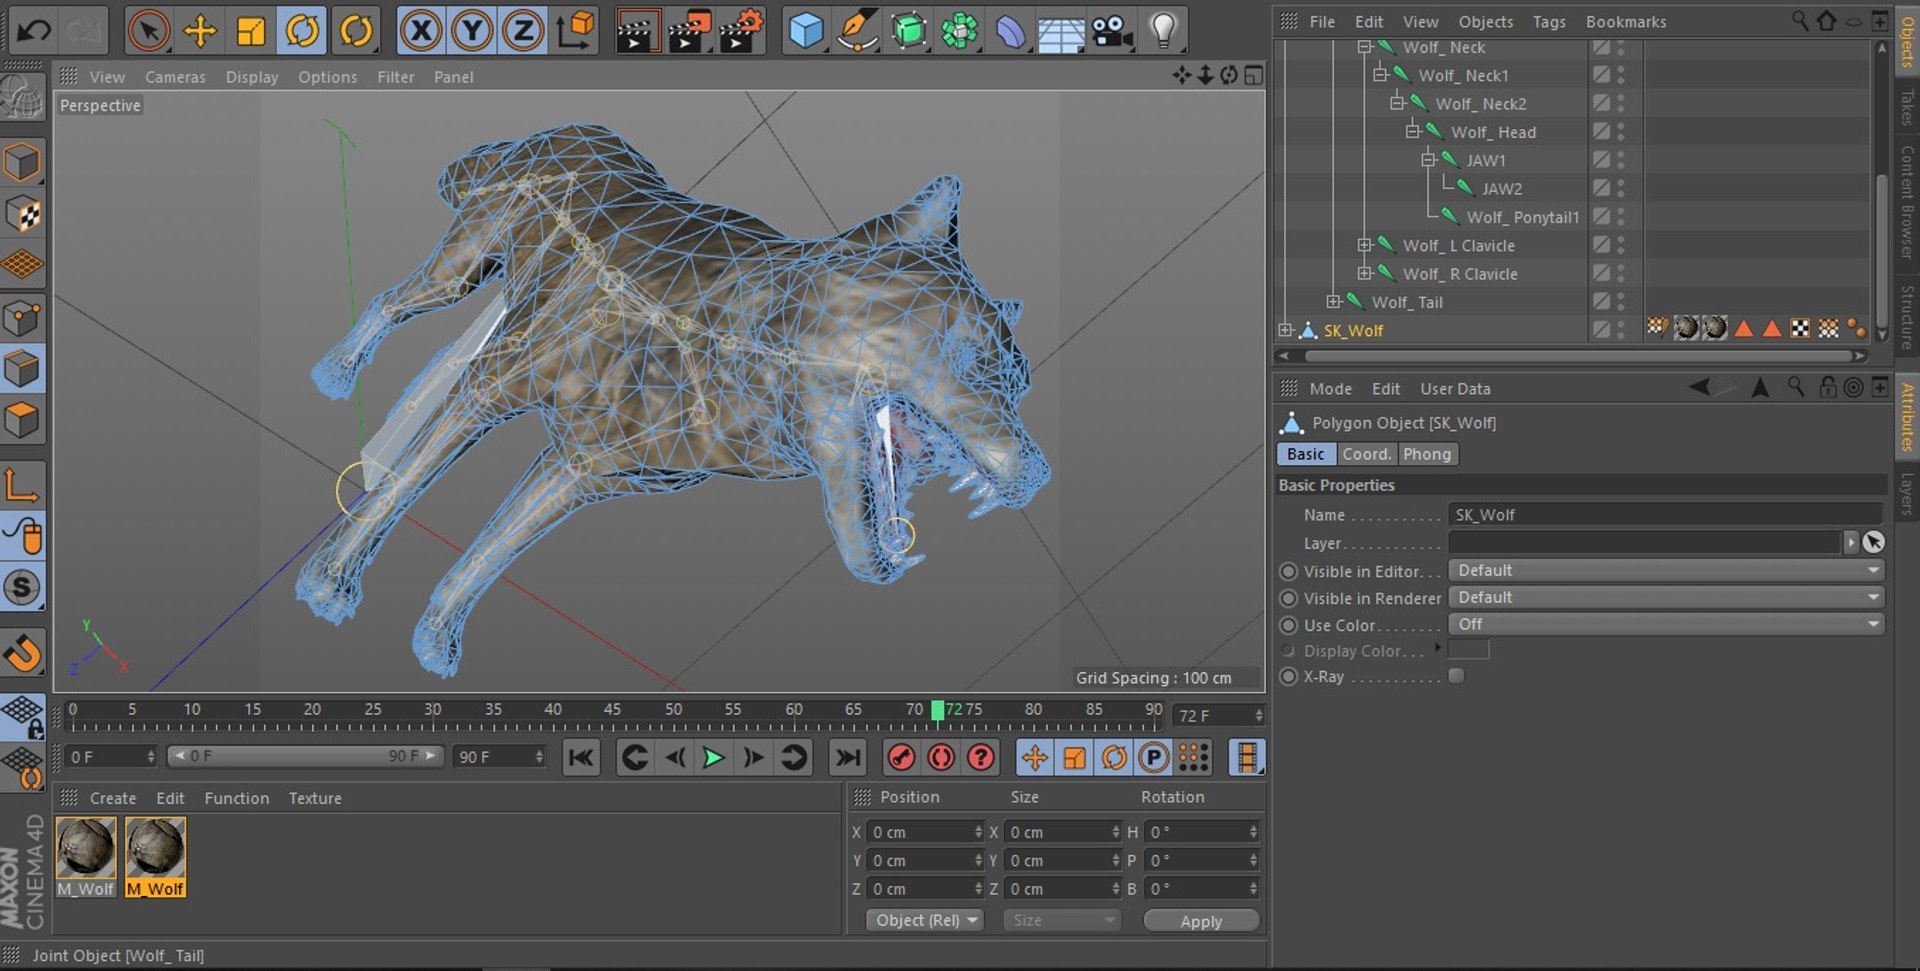
Task: Select the Live Selection cursor tool
Action: [148, 30]
